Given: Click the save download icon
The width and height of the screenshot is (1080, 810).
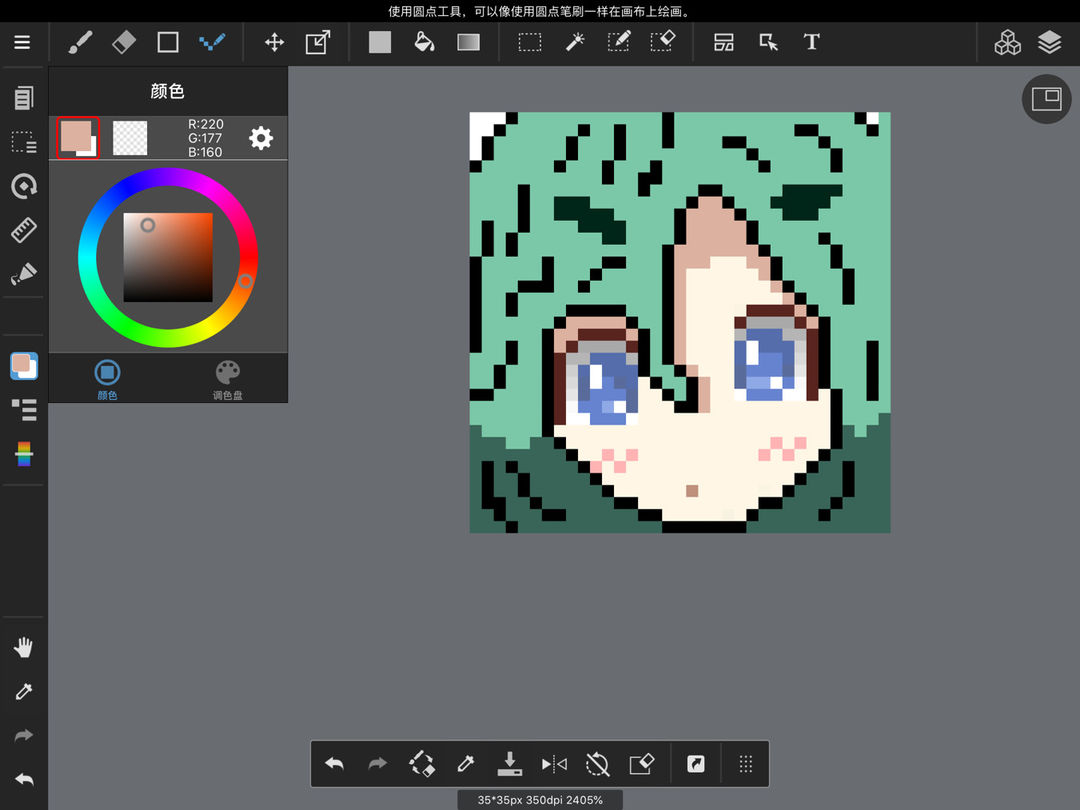Looking at the screenshot, I should tap(510, 763).
